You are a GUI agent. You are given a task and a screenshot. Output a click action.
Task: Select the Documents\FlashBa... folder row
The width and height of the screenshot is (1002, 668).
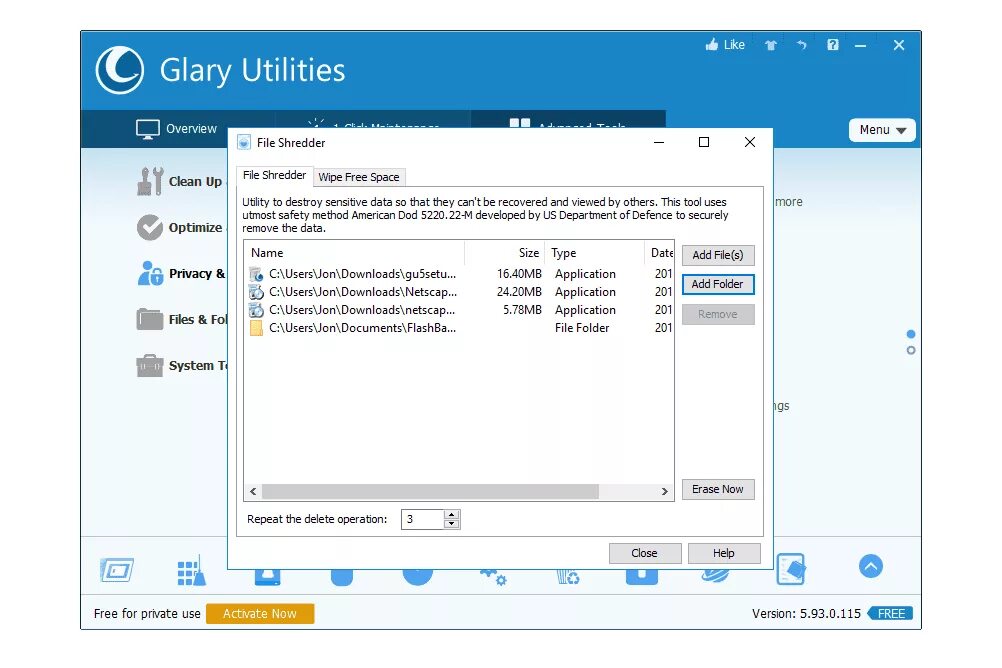[459, 328]
